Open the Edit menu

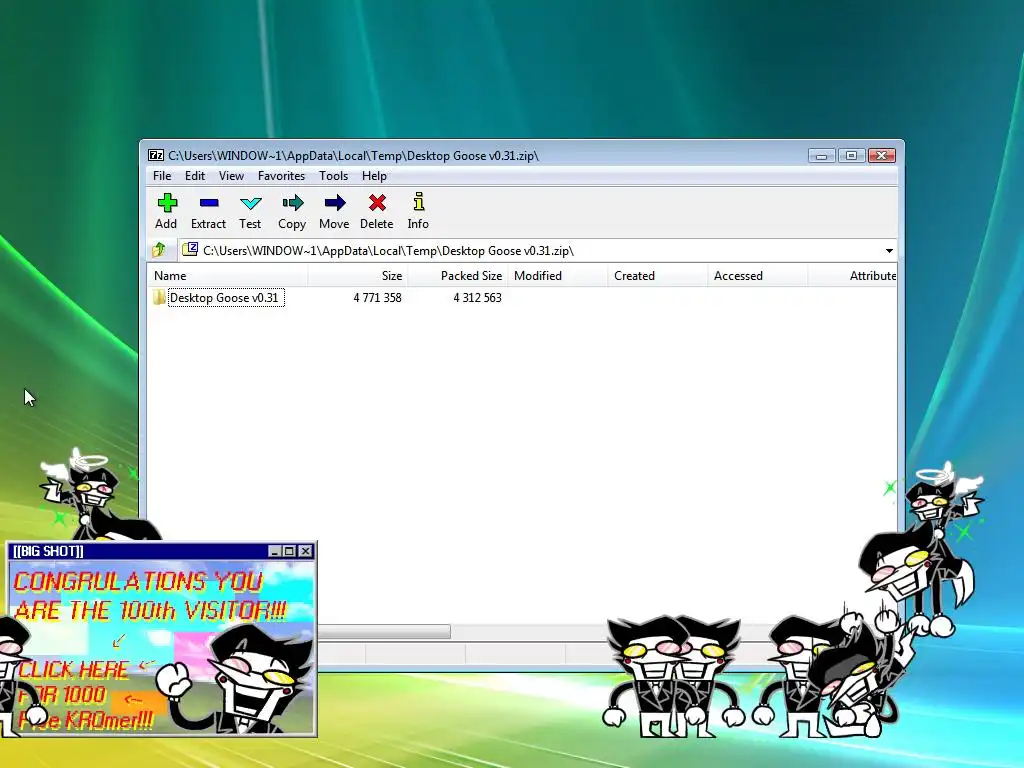coord(195,176)
